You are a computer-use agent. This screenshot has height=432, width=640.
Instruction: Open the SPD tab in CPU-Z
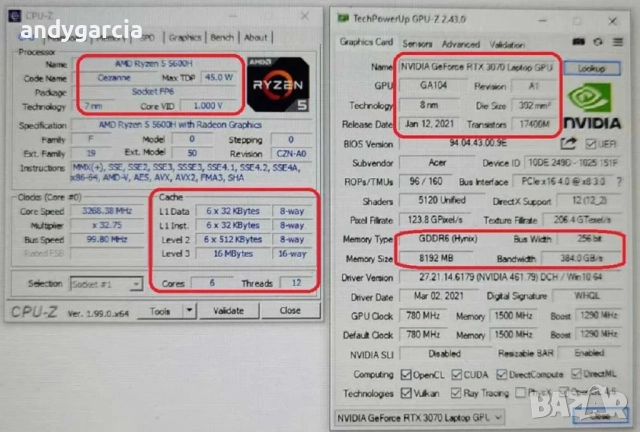point(147,38)
